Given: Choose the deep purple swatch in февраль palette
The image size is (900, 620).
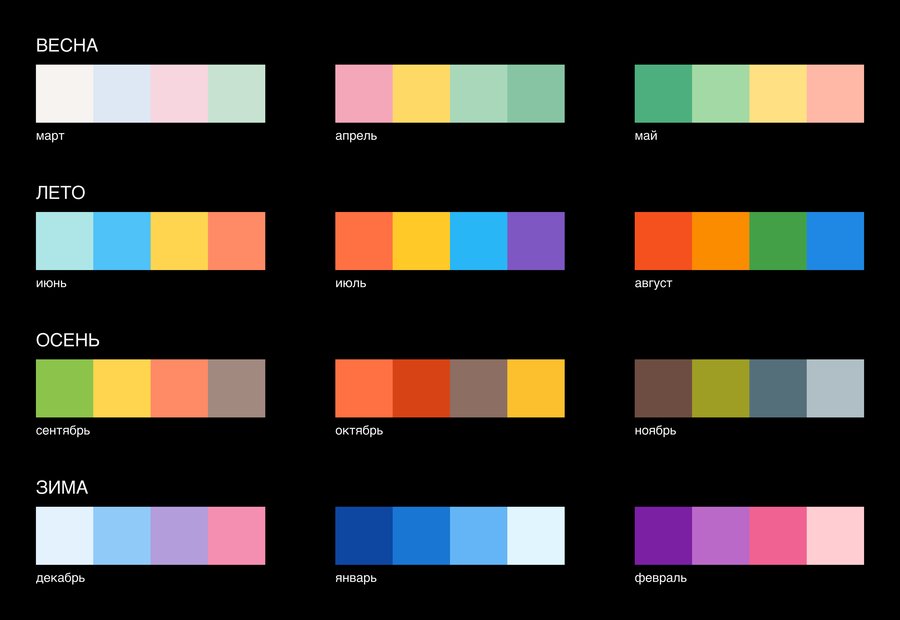Looking at the screenshot, I should coord(664,536).
